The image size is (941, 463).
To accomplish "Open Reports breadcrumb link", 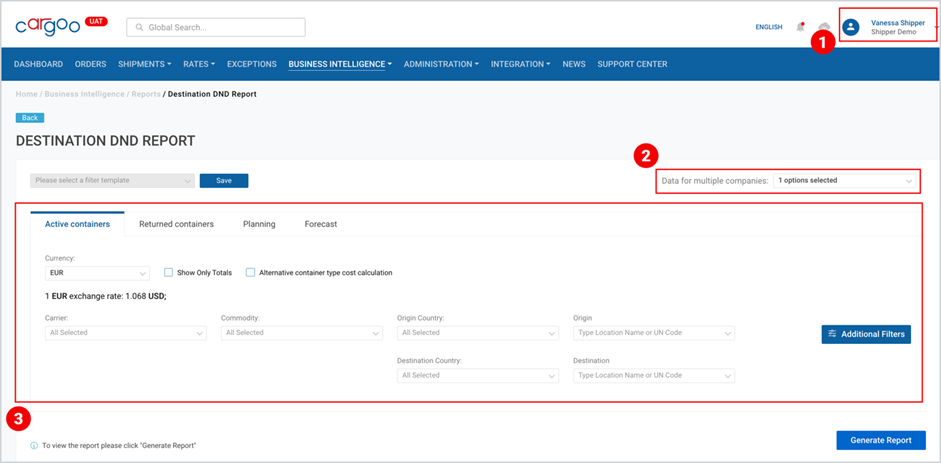I will click(146, 95).
